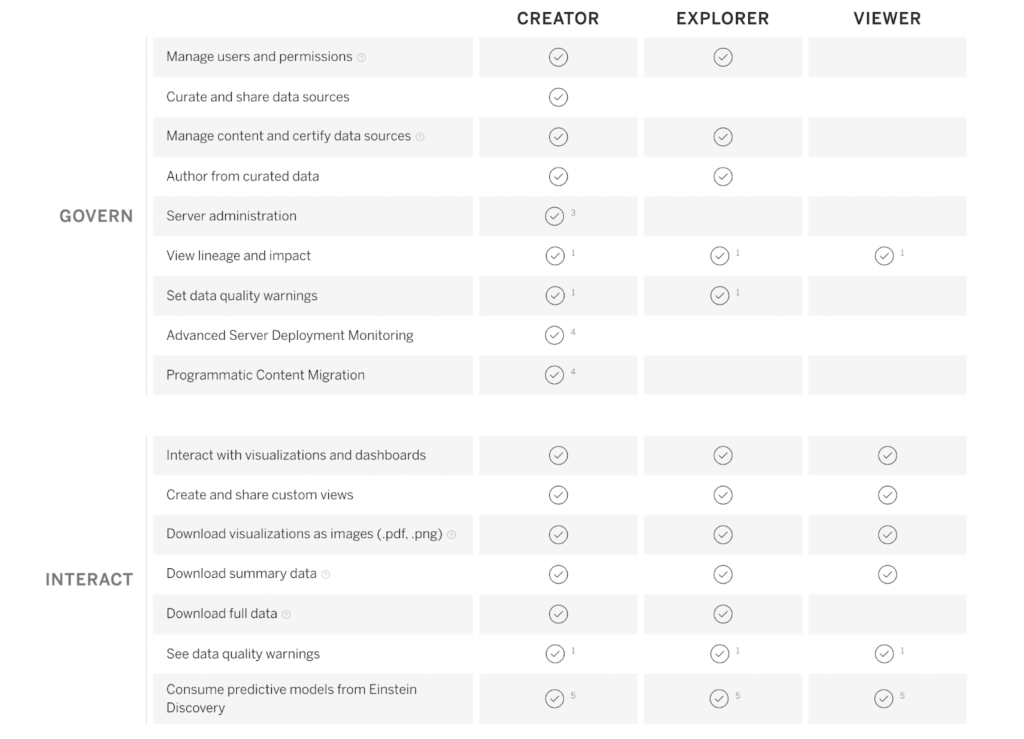Click the Curate and share data sources row
The width and height of the screenshot is (1024, 739).
pos(258,97)
